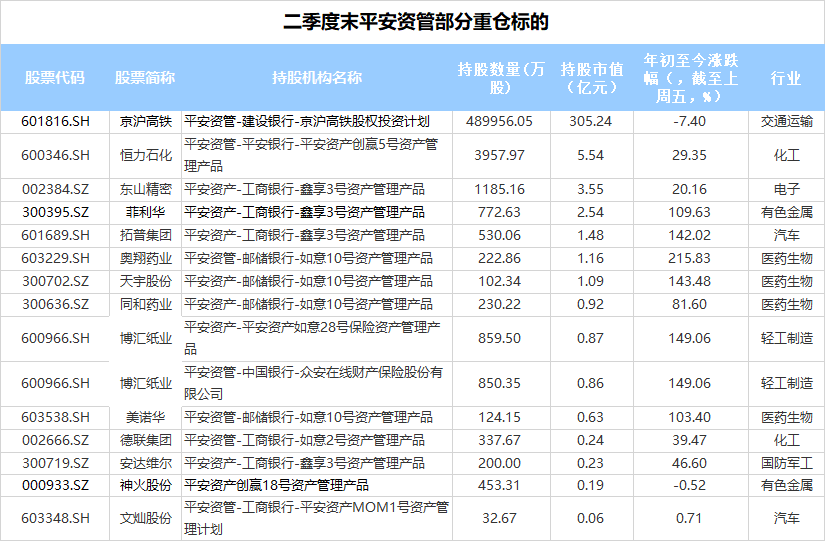Click stock code 002384.SZ
The image size is (825, 541).
(55, 189)
